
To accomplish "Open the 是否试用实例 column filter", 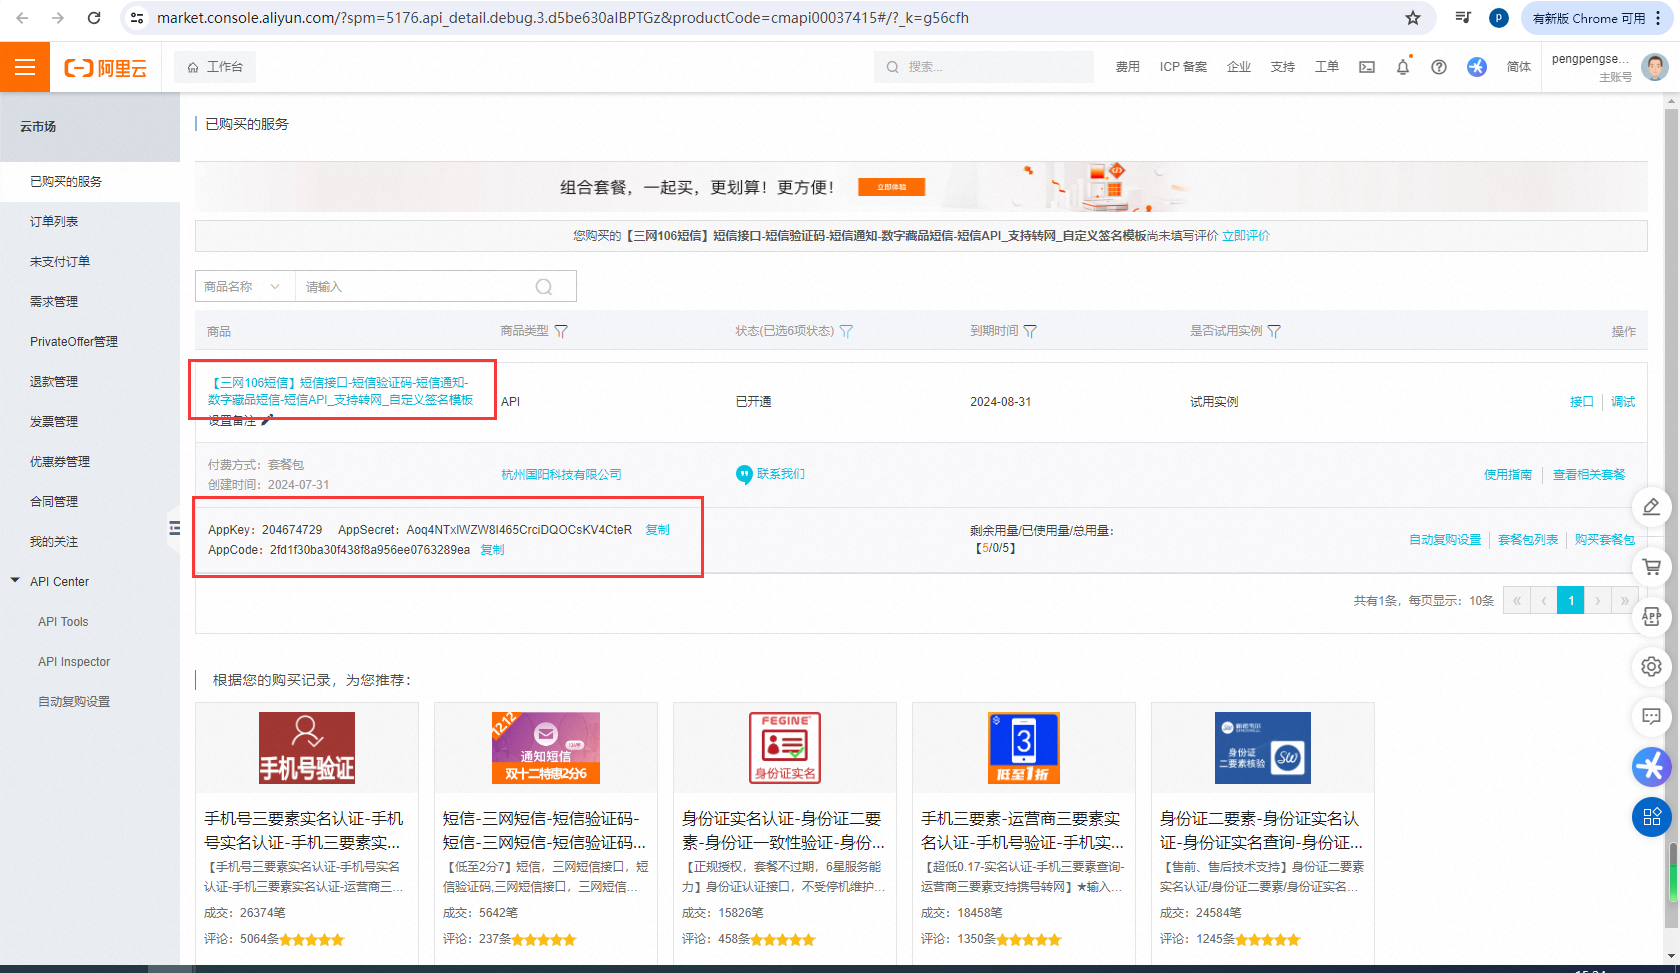I will [1274, 331].
